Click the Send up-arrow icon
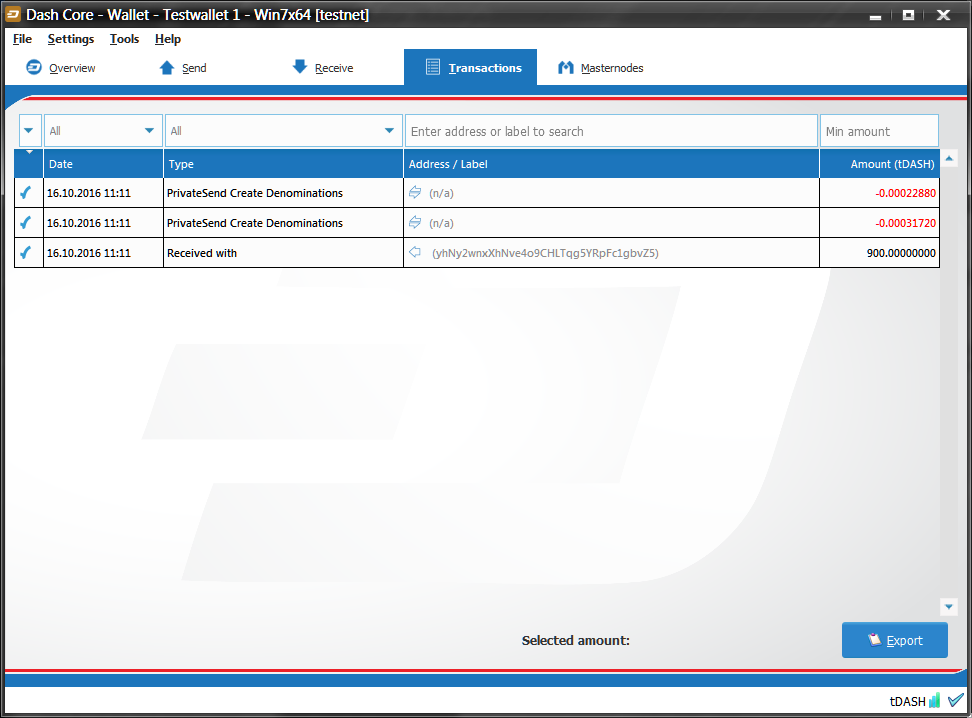 point(167,67)
